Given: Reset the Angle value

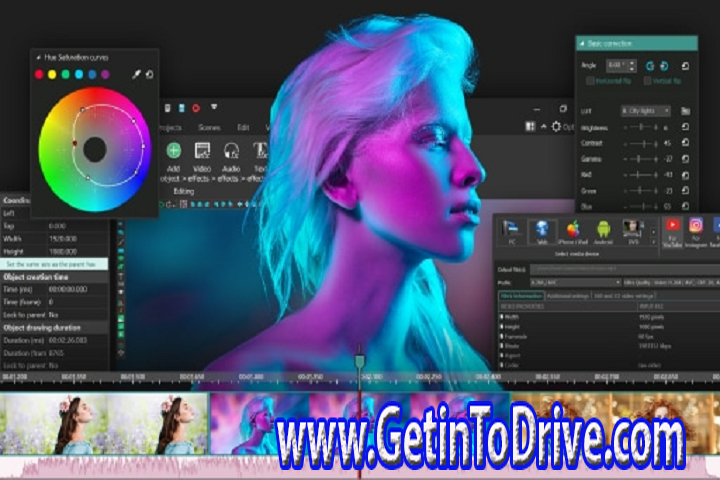Looking at the screenshot, I should (685, 66).
